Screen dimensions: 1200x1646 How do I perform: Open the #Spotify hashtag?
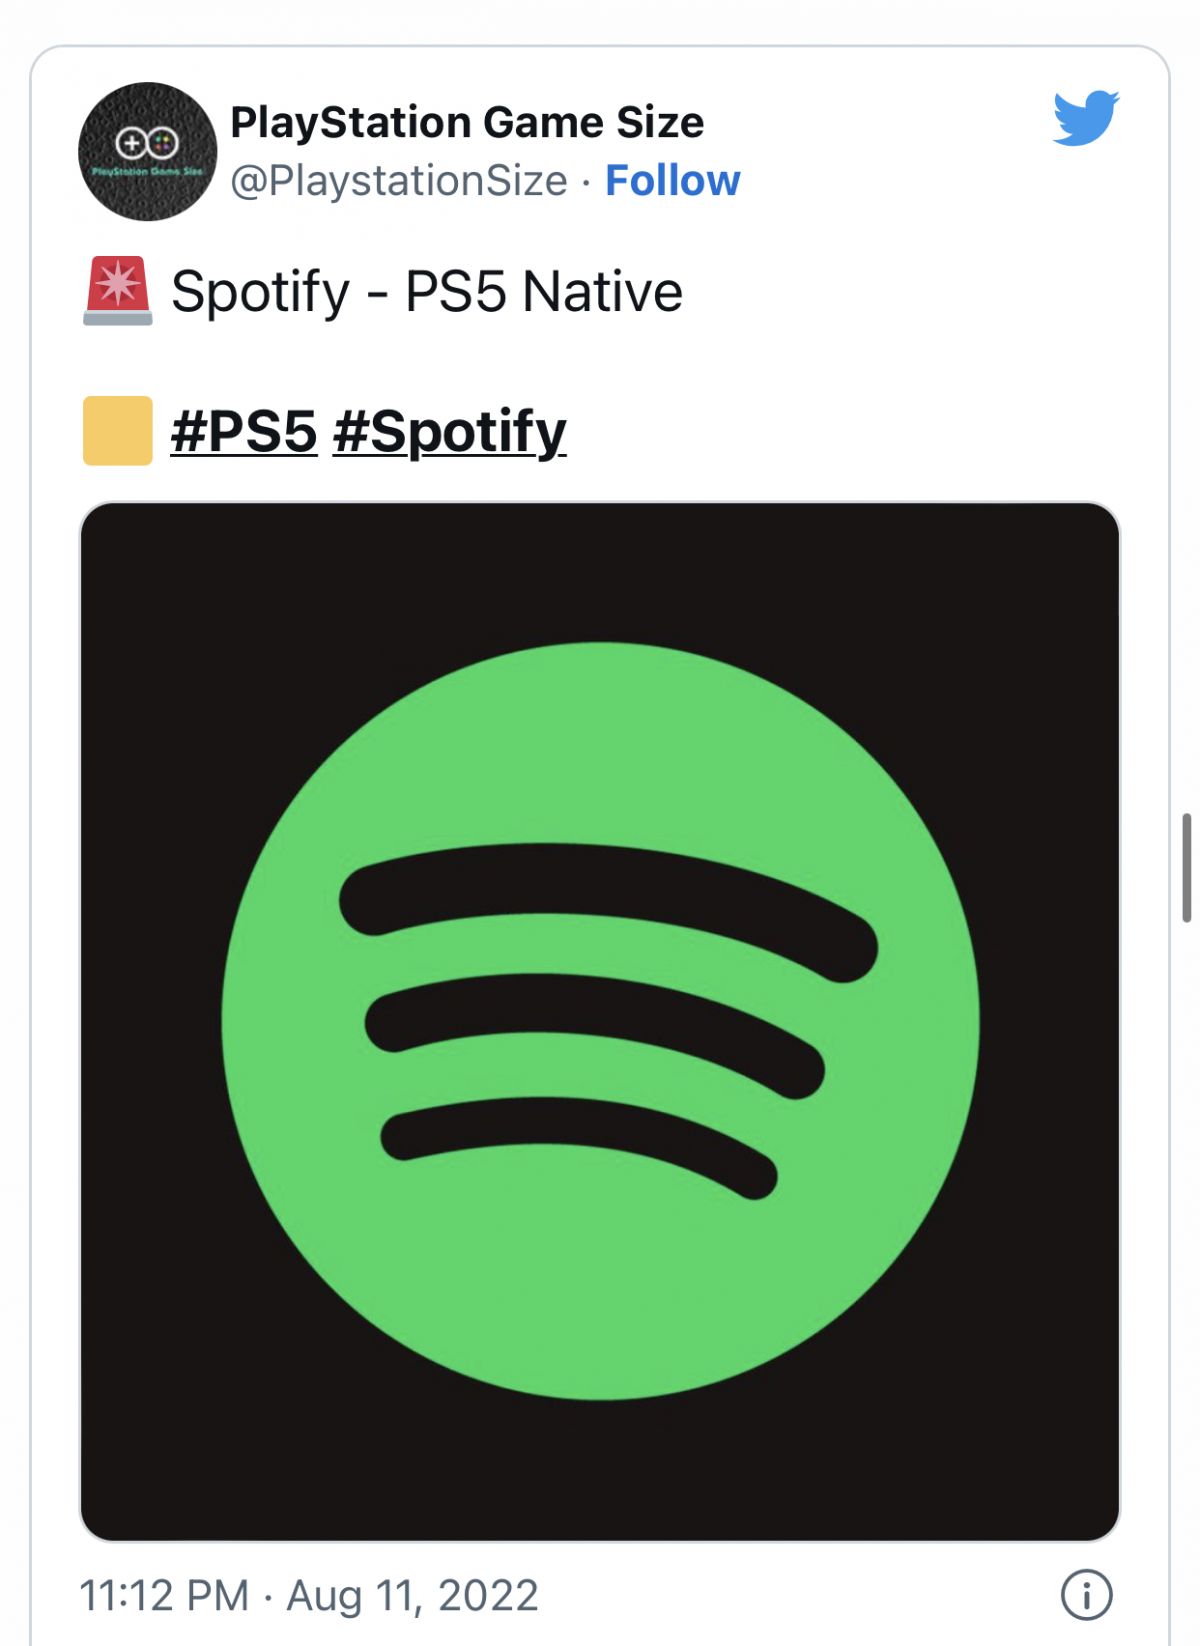click(x=450, y=431)
